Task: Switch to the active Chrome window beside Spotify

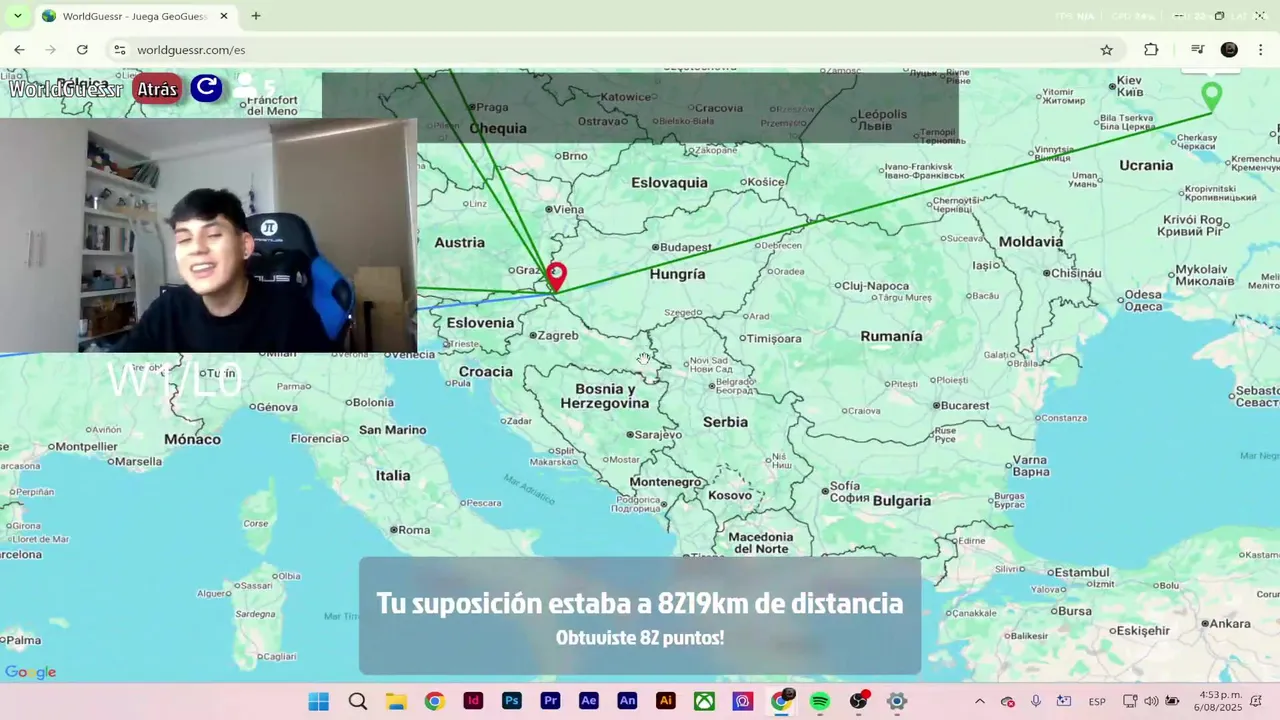Action: tap(782, 701)
